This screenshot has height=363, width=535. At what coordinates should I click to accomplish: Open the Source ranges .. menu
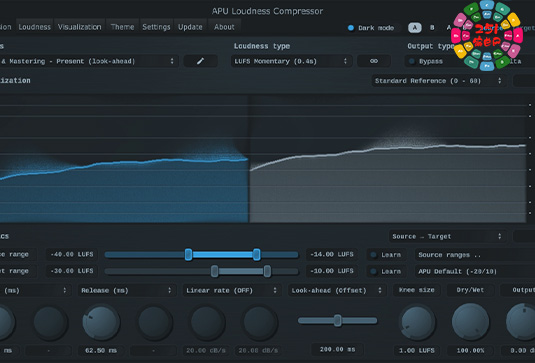475,255
